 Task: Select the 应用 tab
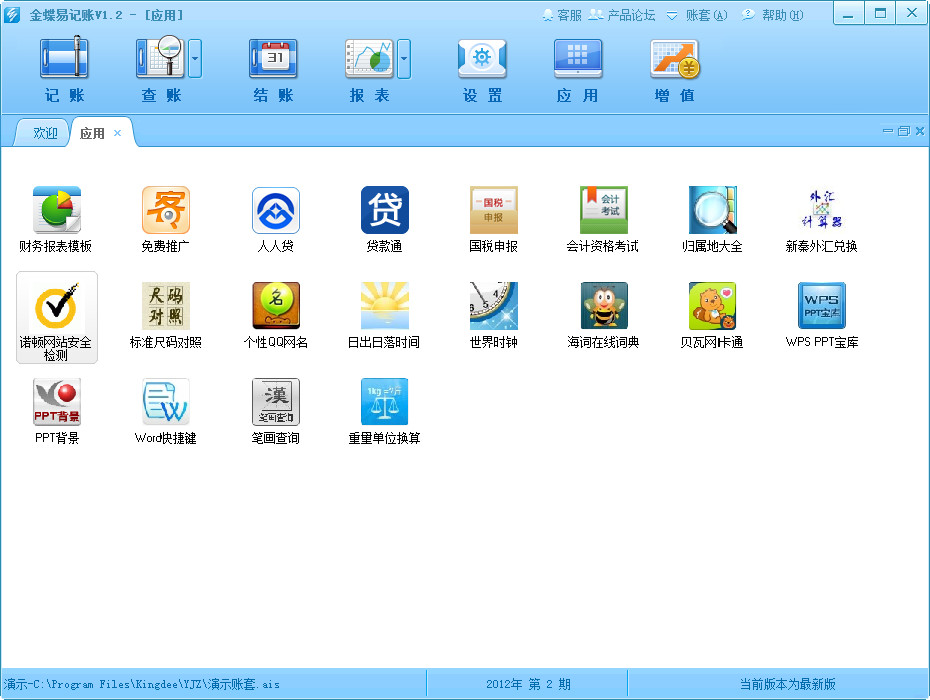point(92,133)
